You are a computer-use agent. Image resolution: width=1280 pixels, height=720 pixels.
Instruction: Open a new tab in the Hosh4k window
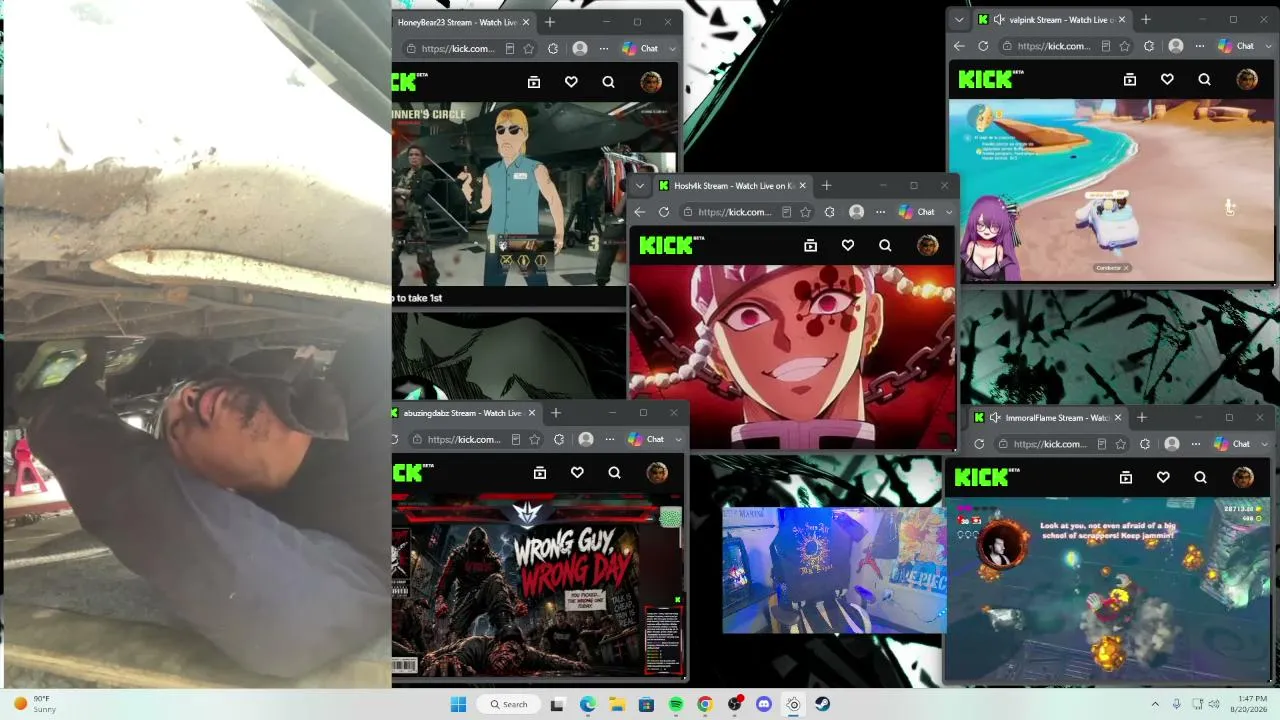coord(826,185)
